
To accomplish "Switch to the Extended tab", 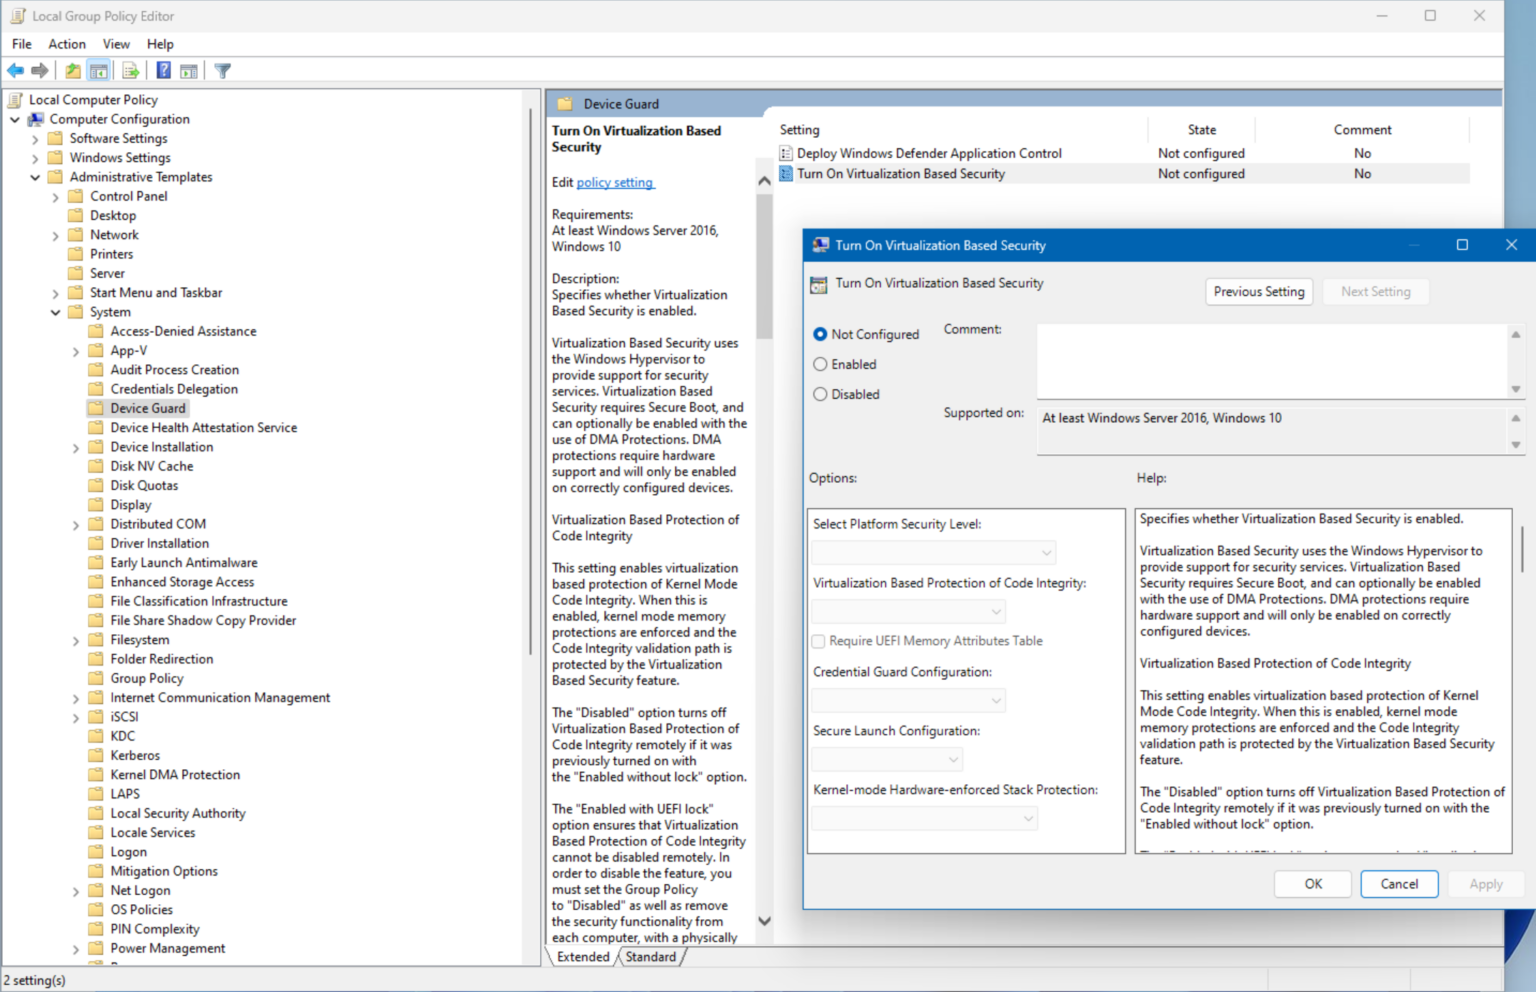I will pyautogui.click(x=583, y=957).
